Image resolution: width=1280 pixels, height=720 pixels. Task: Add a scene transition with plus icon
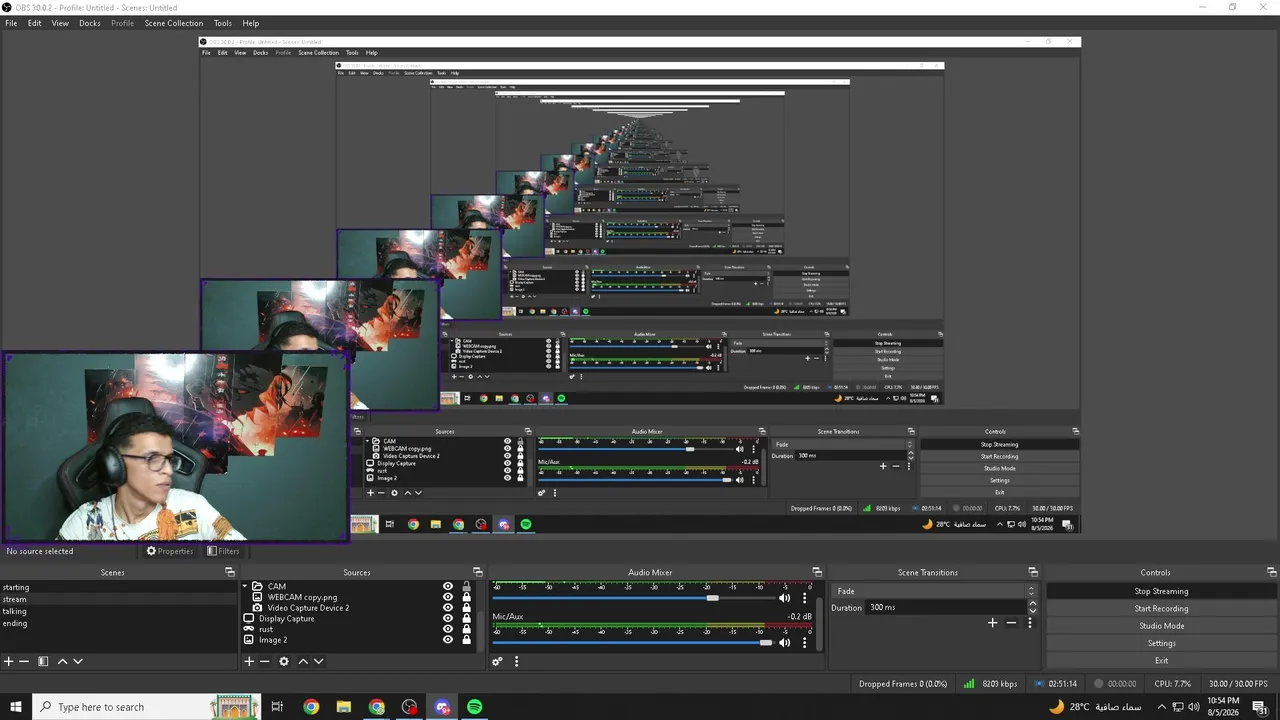tap(992, 623)
